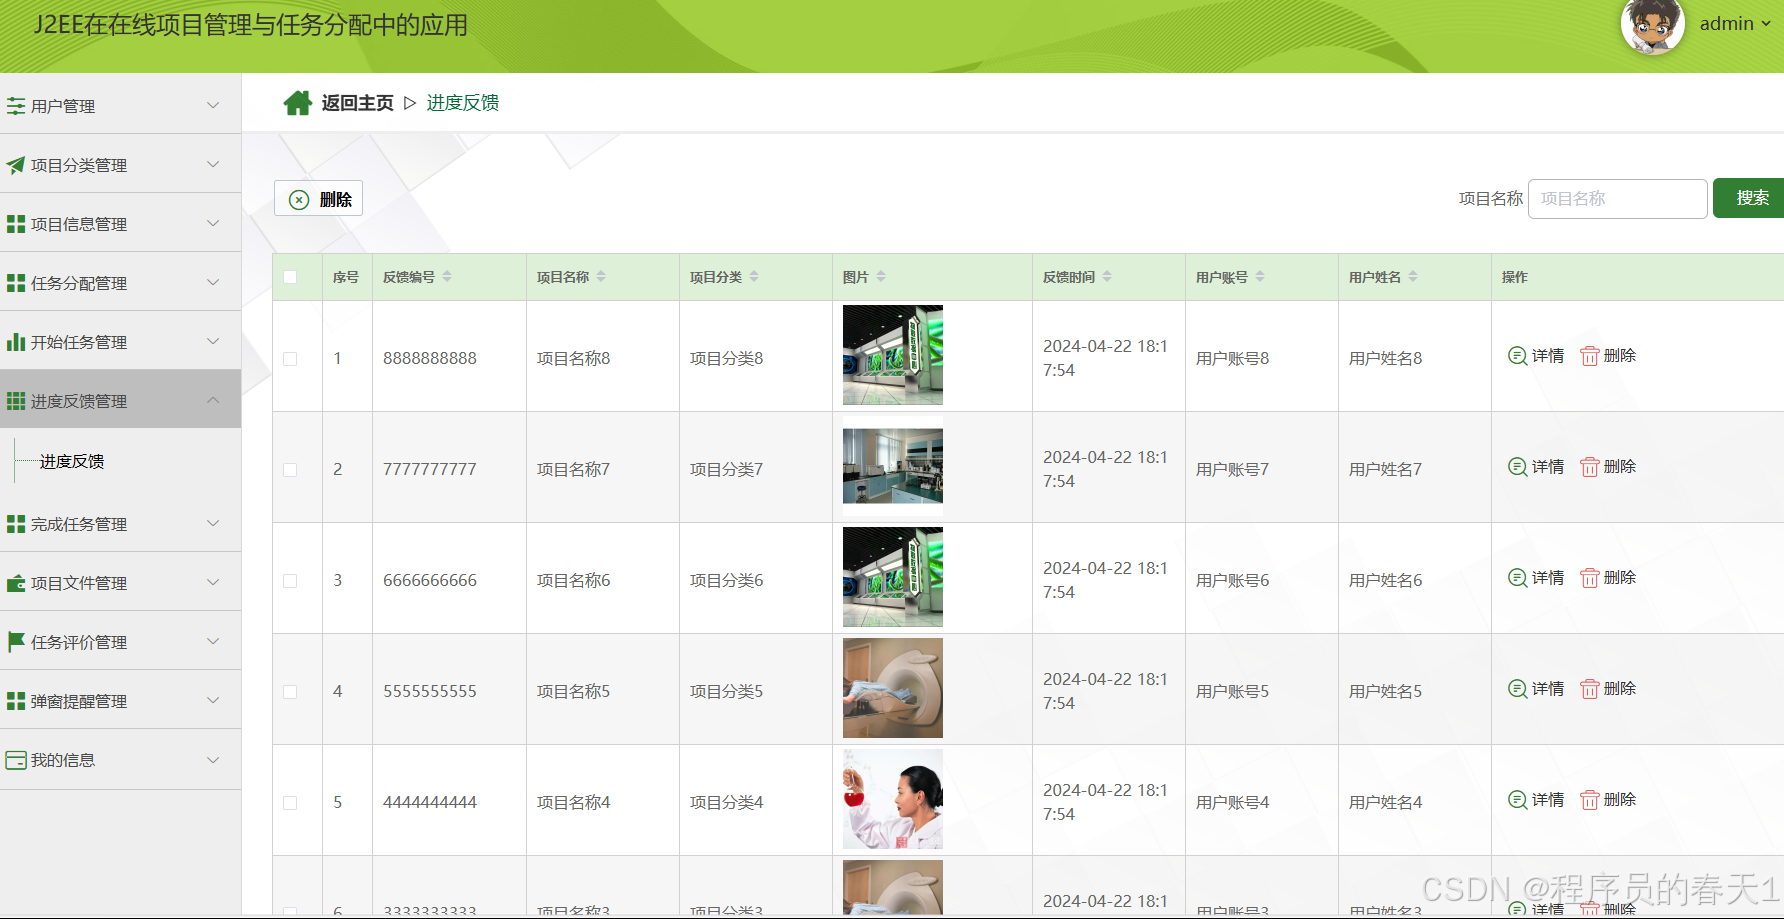
Task: Click the 项目文件管理 folder icon
Action: (x=16, y=583)
